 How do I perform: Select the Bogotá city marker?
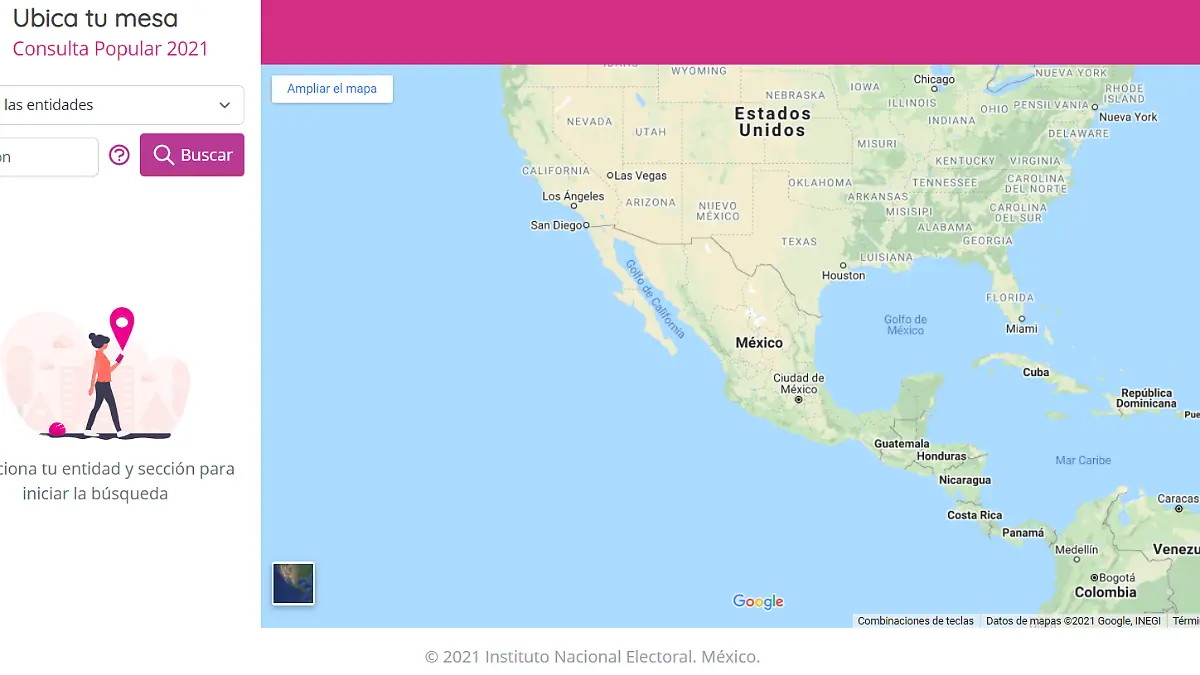pyautogui.click(x=1094, y=578)
